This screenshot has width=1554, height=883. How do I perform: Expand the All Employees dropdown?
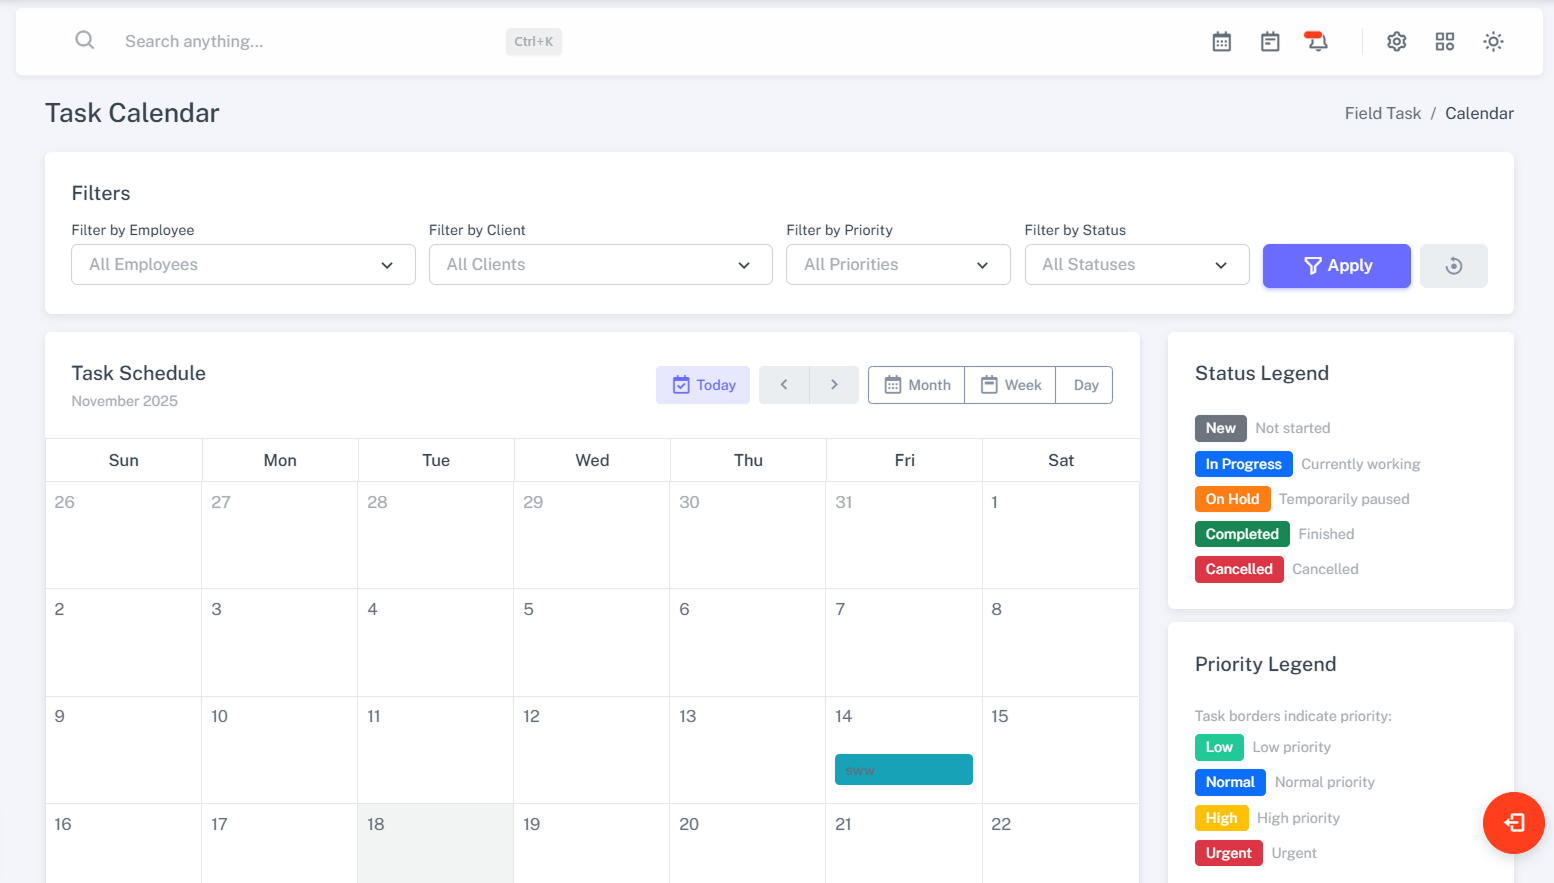243,265
